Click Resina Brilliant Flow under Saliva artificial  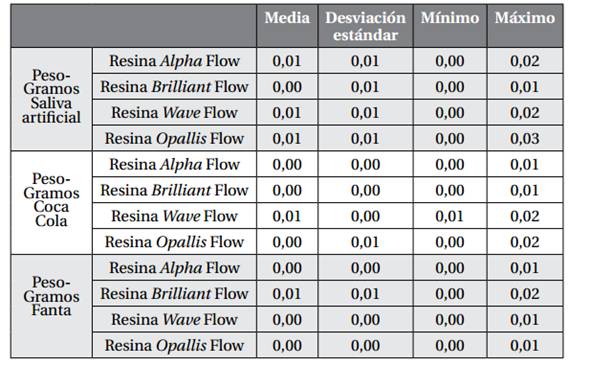[174, 87]
